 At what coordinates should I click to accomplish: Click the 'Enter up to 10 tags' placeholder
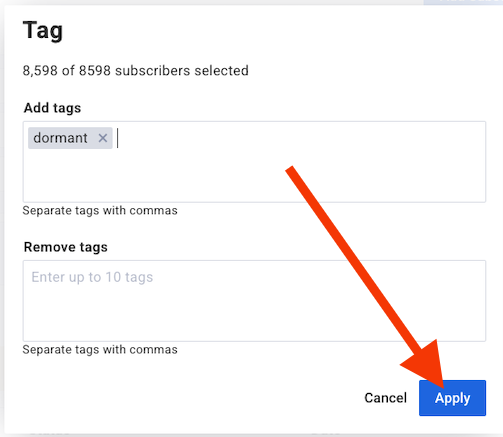coord(92,277)
